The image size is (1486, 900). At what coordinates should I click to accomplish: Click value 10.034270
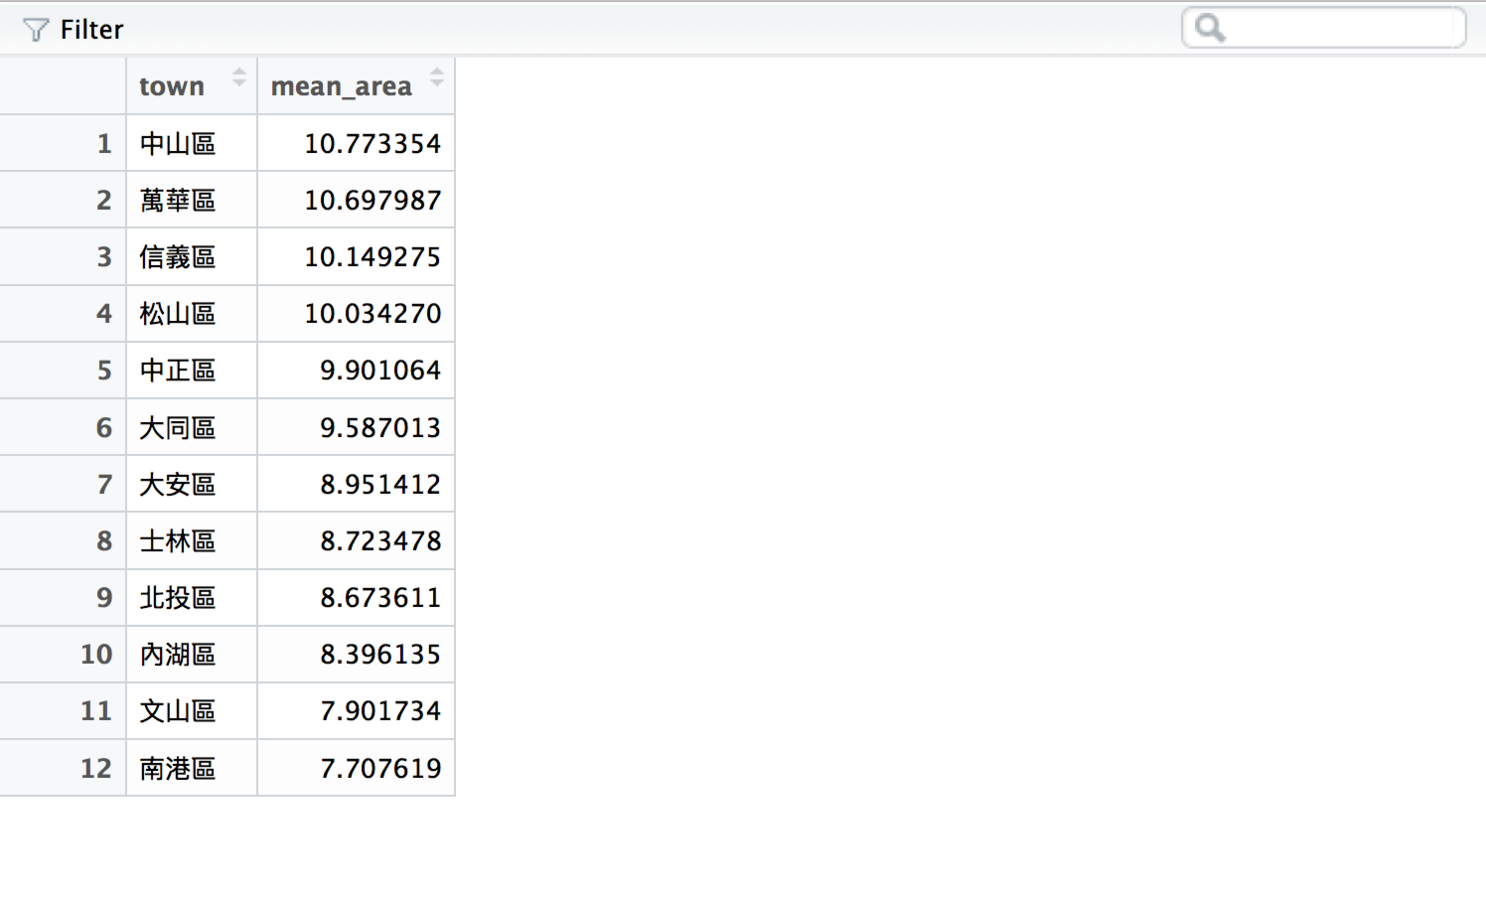[x=373, y=314]
